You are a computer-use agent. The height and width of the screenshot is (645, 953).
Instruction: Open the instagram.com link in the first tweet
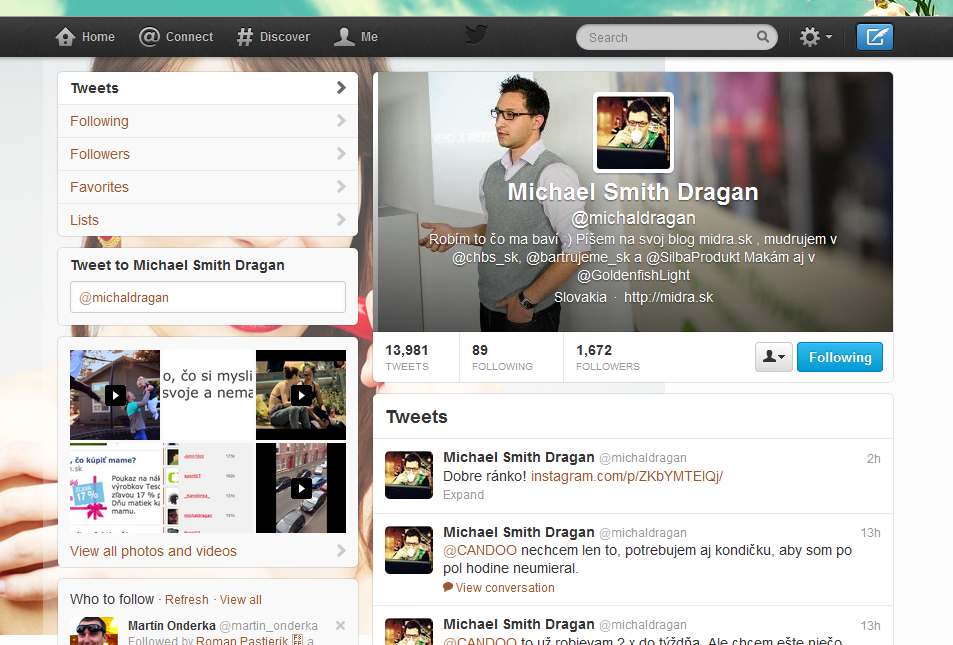point(627,476)
